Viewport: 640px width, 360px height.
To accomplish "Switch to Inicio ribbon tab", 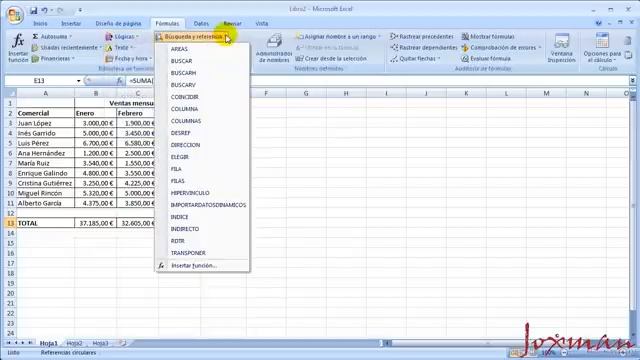I will point(40,24).
